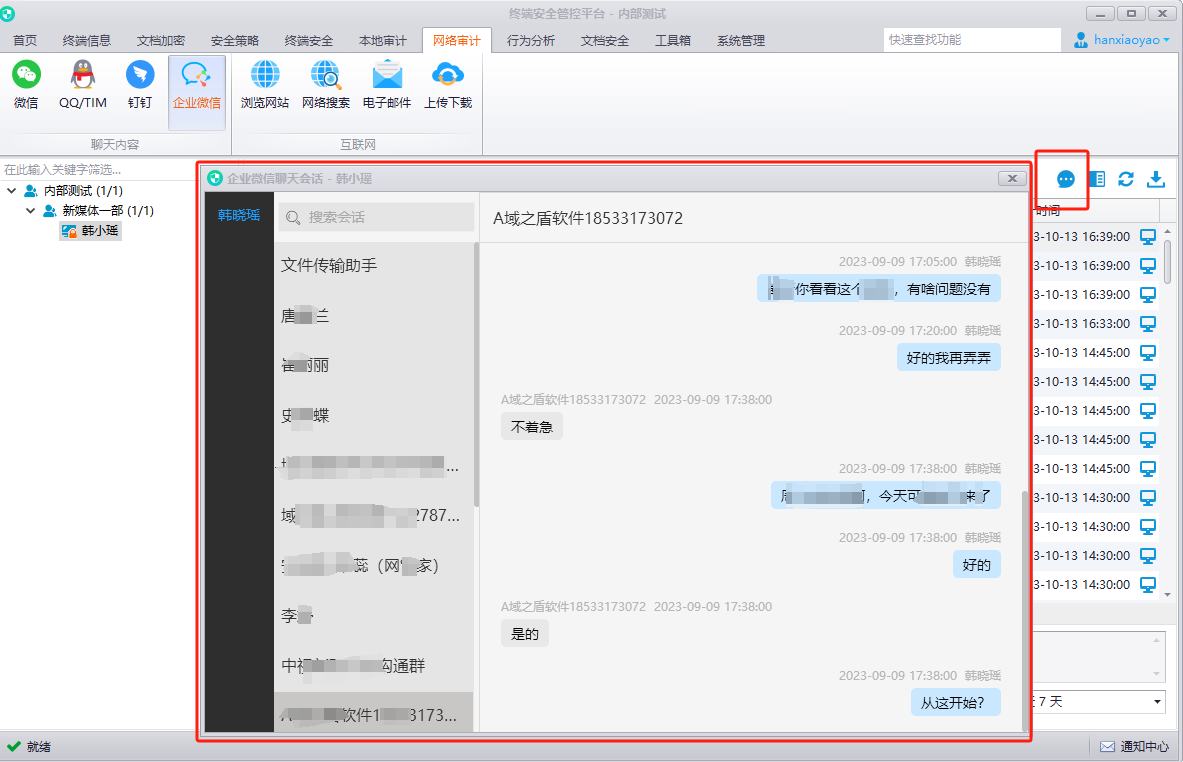The height and width of the screenshot is (762, 1183).
Task: Open the 网络搜索 icon
Action: tap(326, 75)
